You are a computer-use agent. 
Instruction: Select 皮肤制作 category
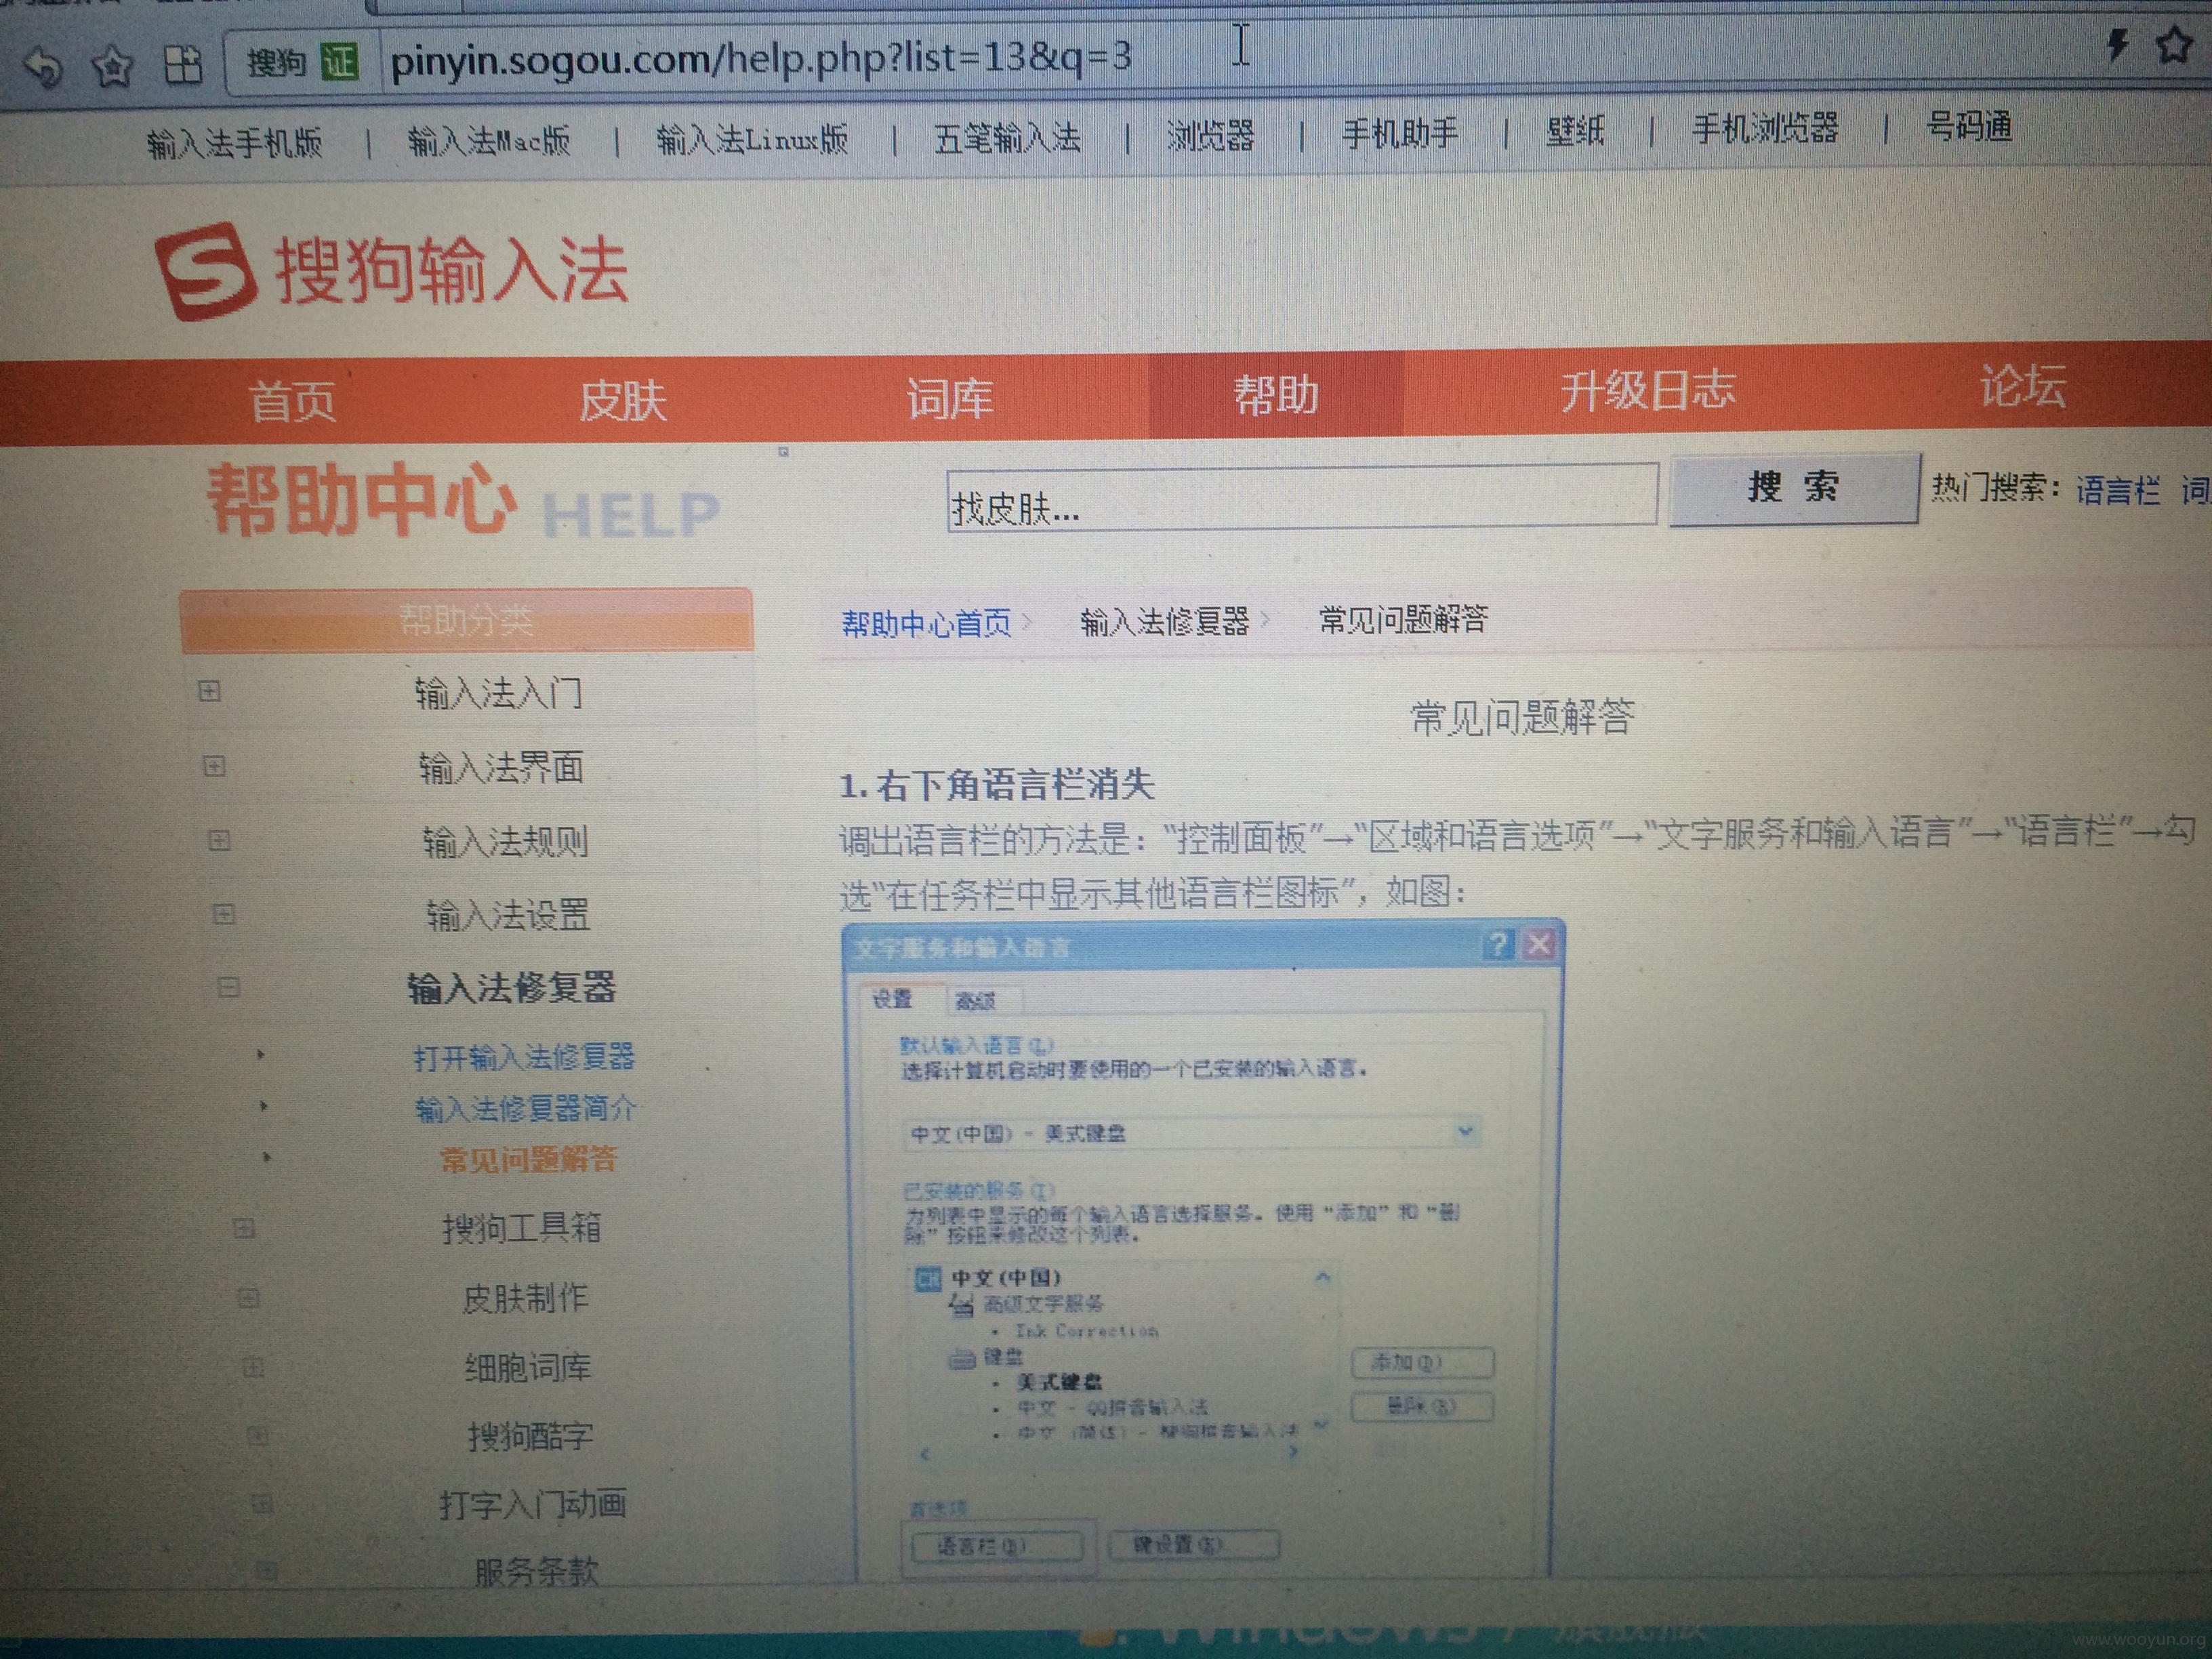click(525, 1298)
